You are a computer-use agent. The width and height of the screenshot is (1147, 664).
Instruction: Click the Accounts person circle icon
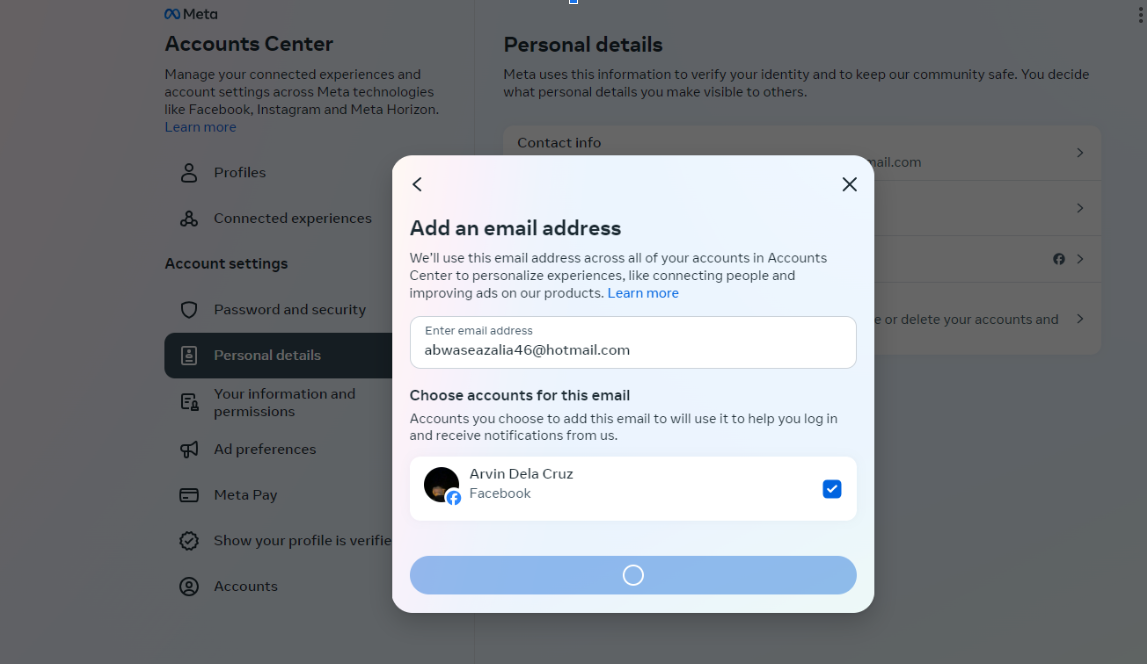(189, 587)
